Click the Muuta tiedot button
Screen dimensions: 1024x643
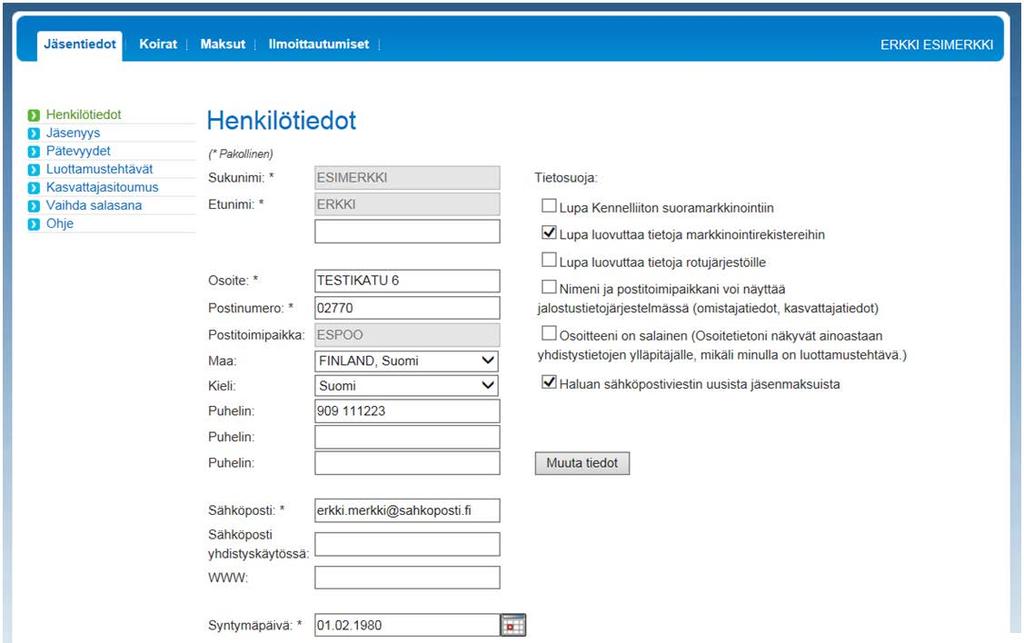pyautogui.click(x=582, y=463)
